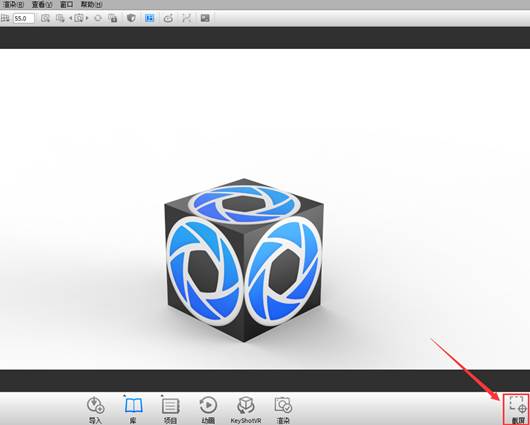Open the 帮助 help menu
530x425 pixels.
91,4
